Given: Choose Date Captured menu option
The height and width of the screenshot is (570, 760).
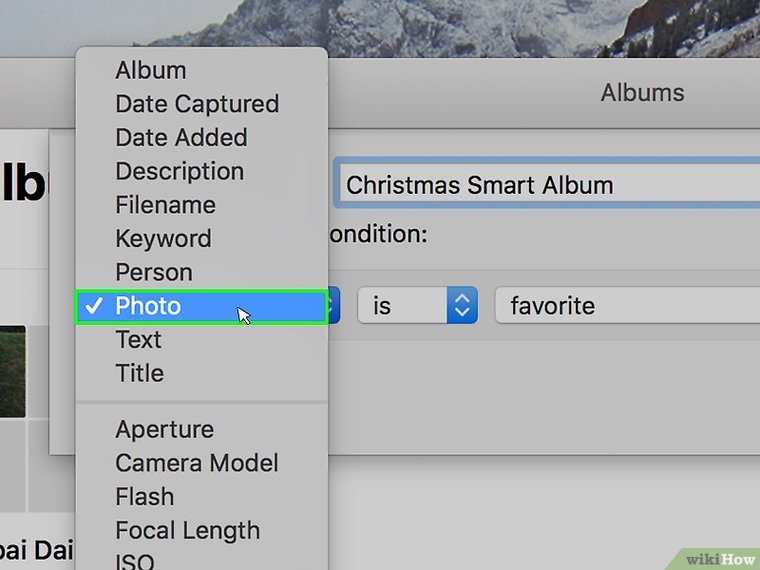Looking at the screenshot, I should coord(197,104).
